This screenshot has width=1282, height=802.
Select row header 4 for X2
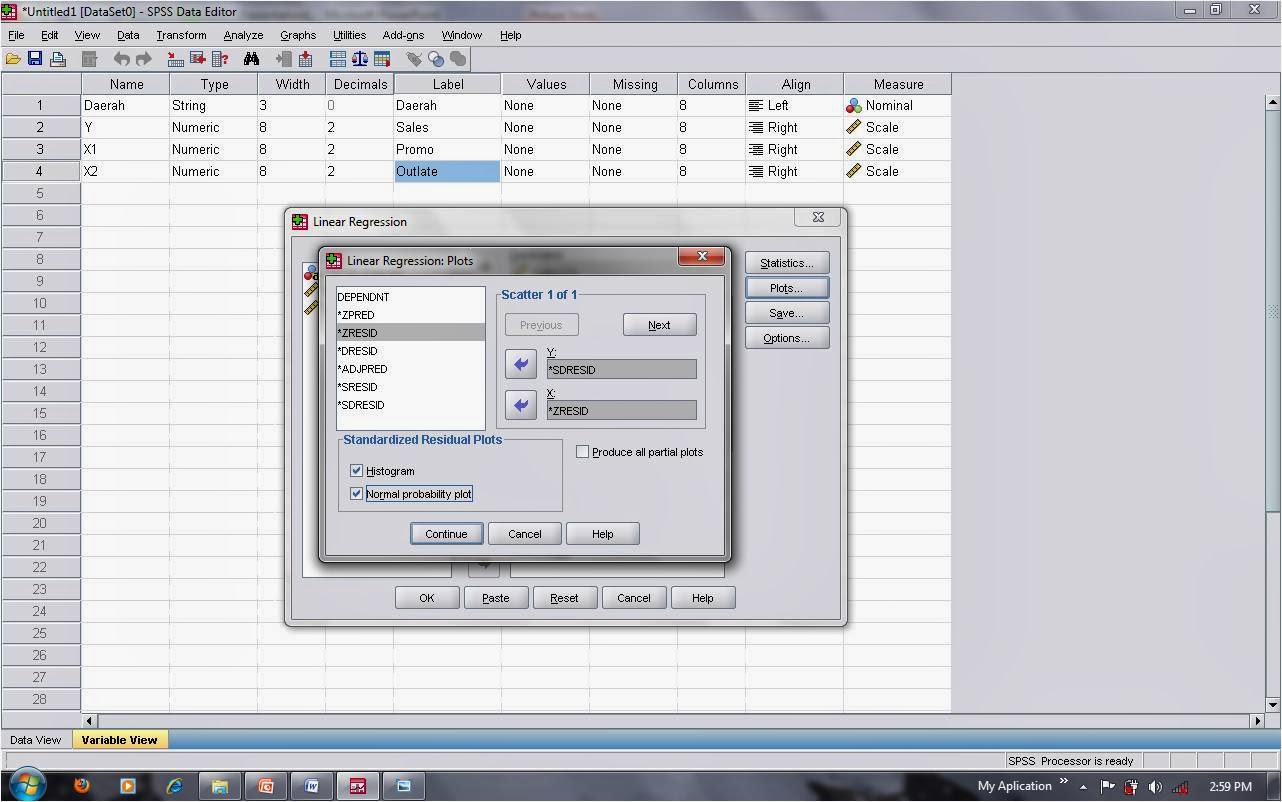click(40, 171)
